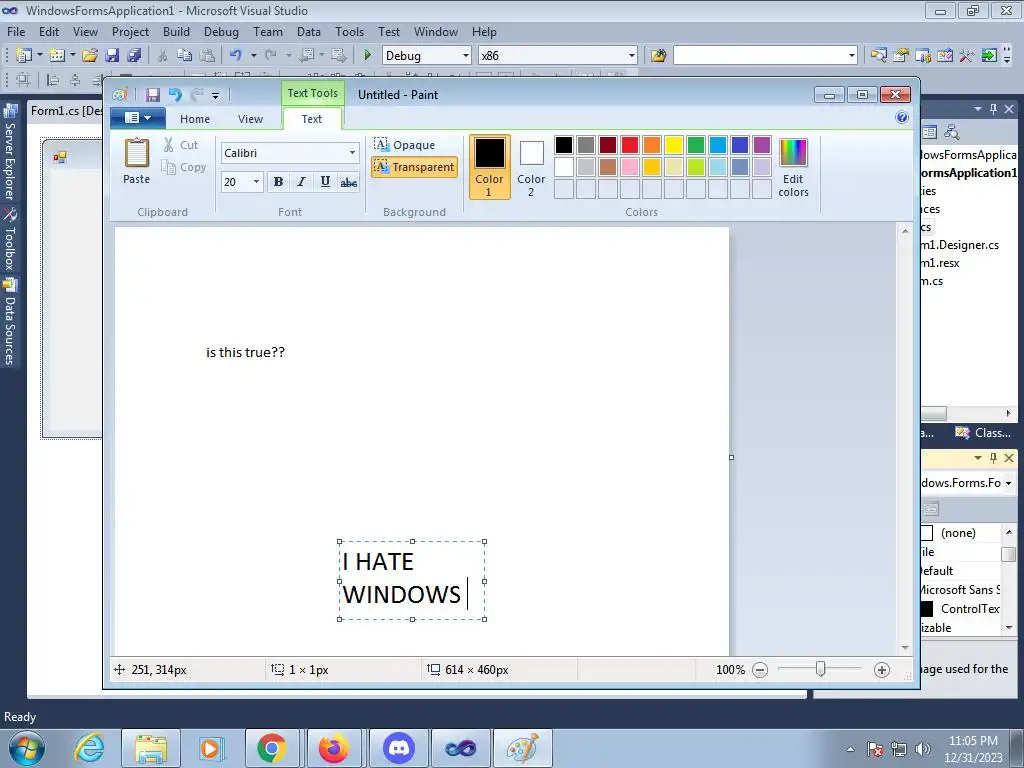Pick the pink color swatch
1024x768 pixels.
point(630,167)
